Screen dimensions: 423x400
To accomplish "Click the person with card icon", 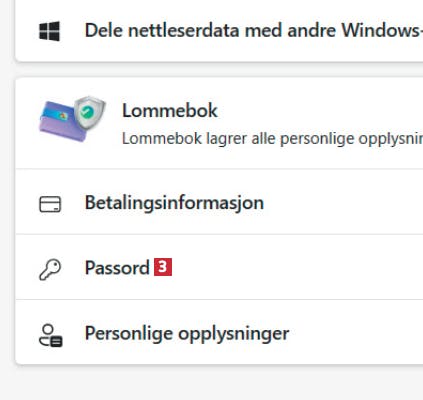I will [x=50, y=335].
